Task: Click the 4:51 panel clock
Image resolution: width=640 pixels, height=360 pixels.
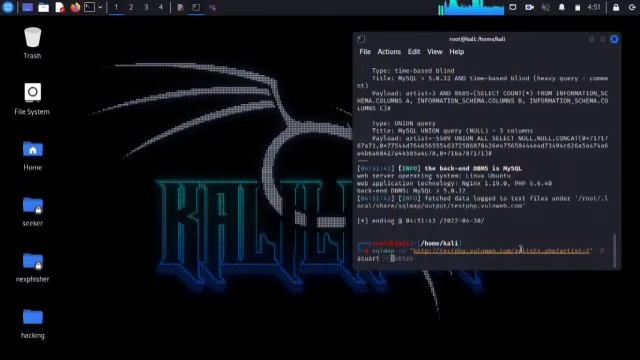Action: (594, 7)
